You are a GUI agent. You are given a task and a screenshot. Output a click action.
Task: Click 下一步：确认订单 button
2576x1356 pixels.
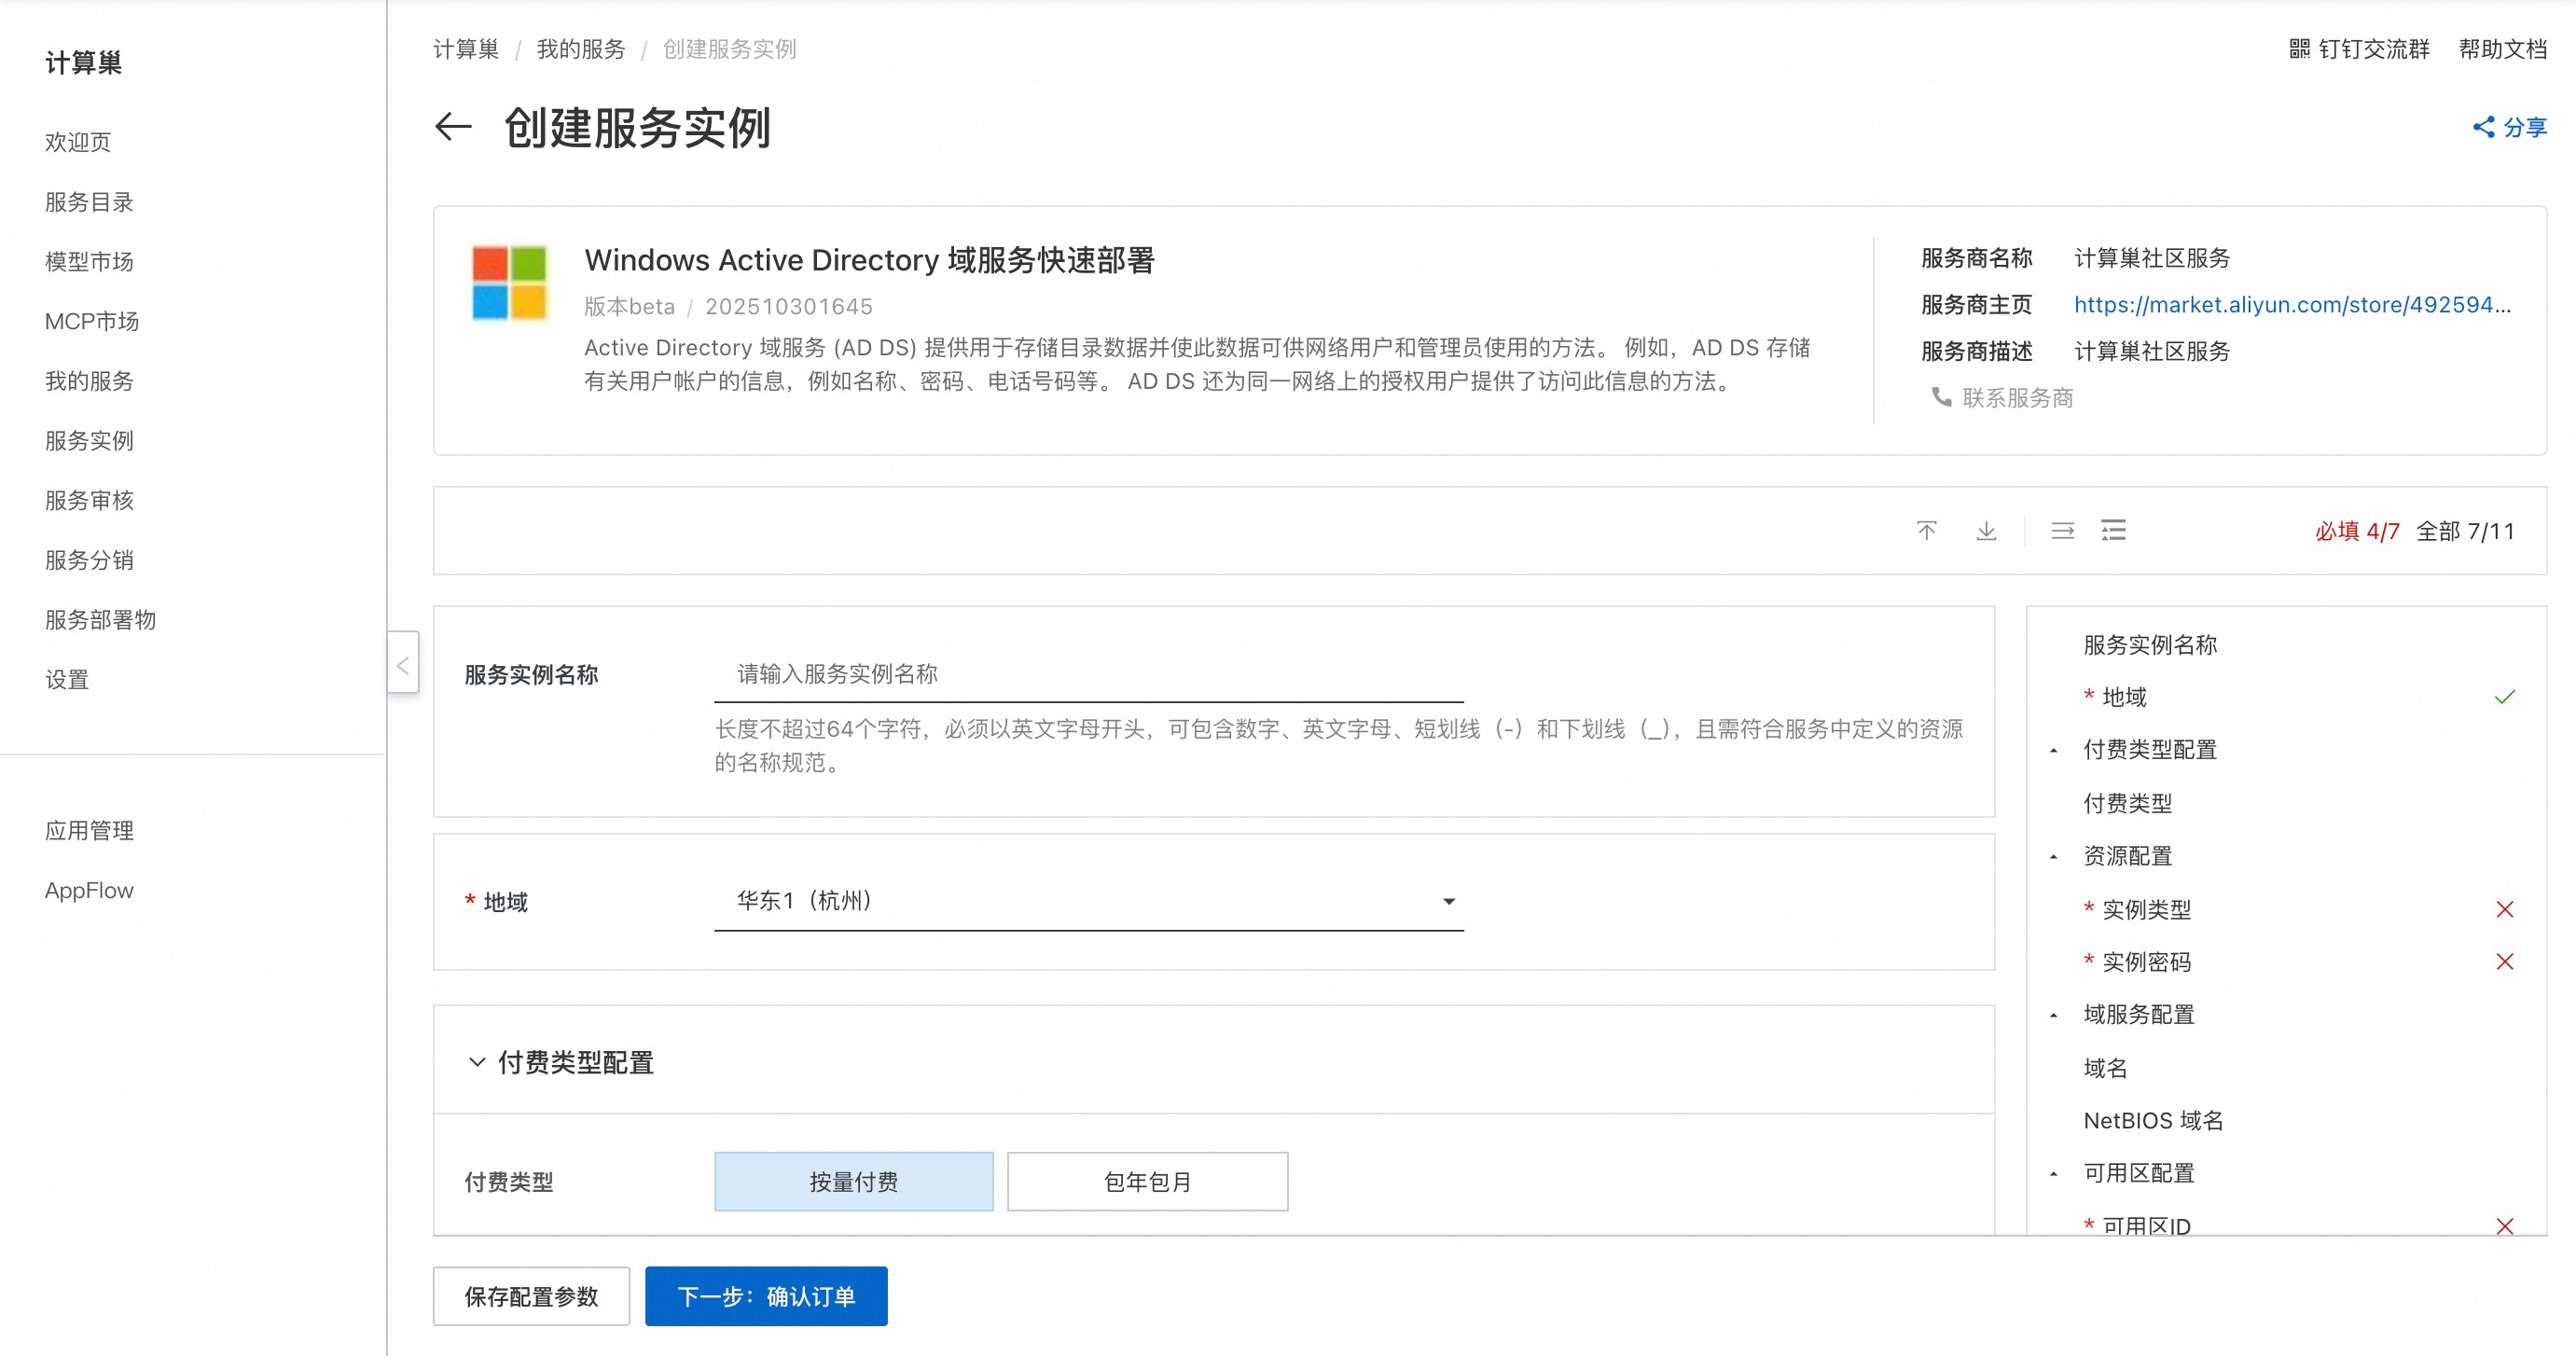pos(765,1296)
